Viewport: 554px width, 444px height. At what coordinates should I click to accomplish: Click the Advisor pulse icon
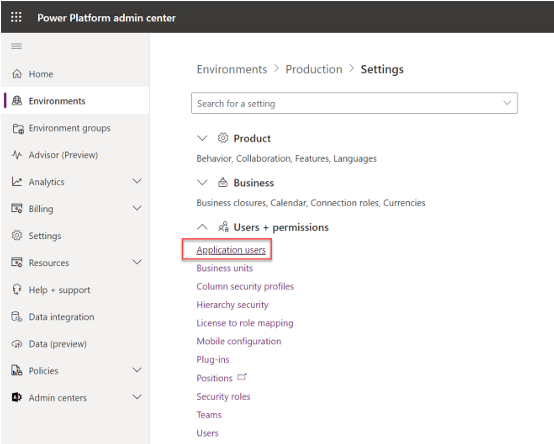(17, 155)
